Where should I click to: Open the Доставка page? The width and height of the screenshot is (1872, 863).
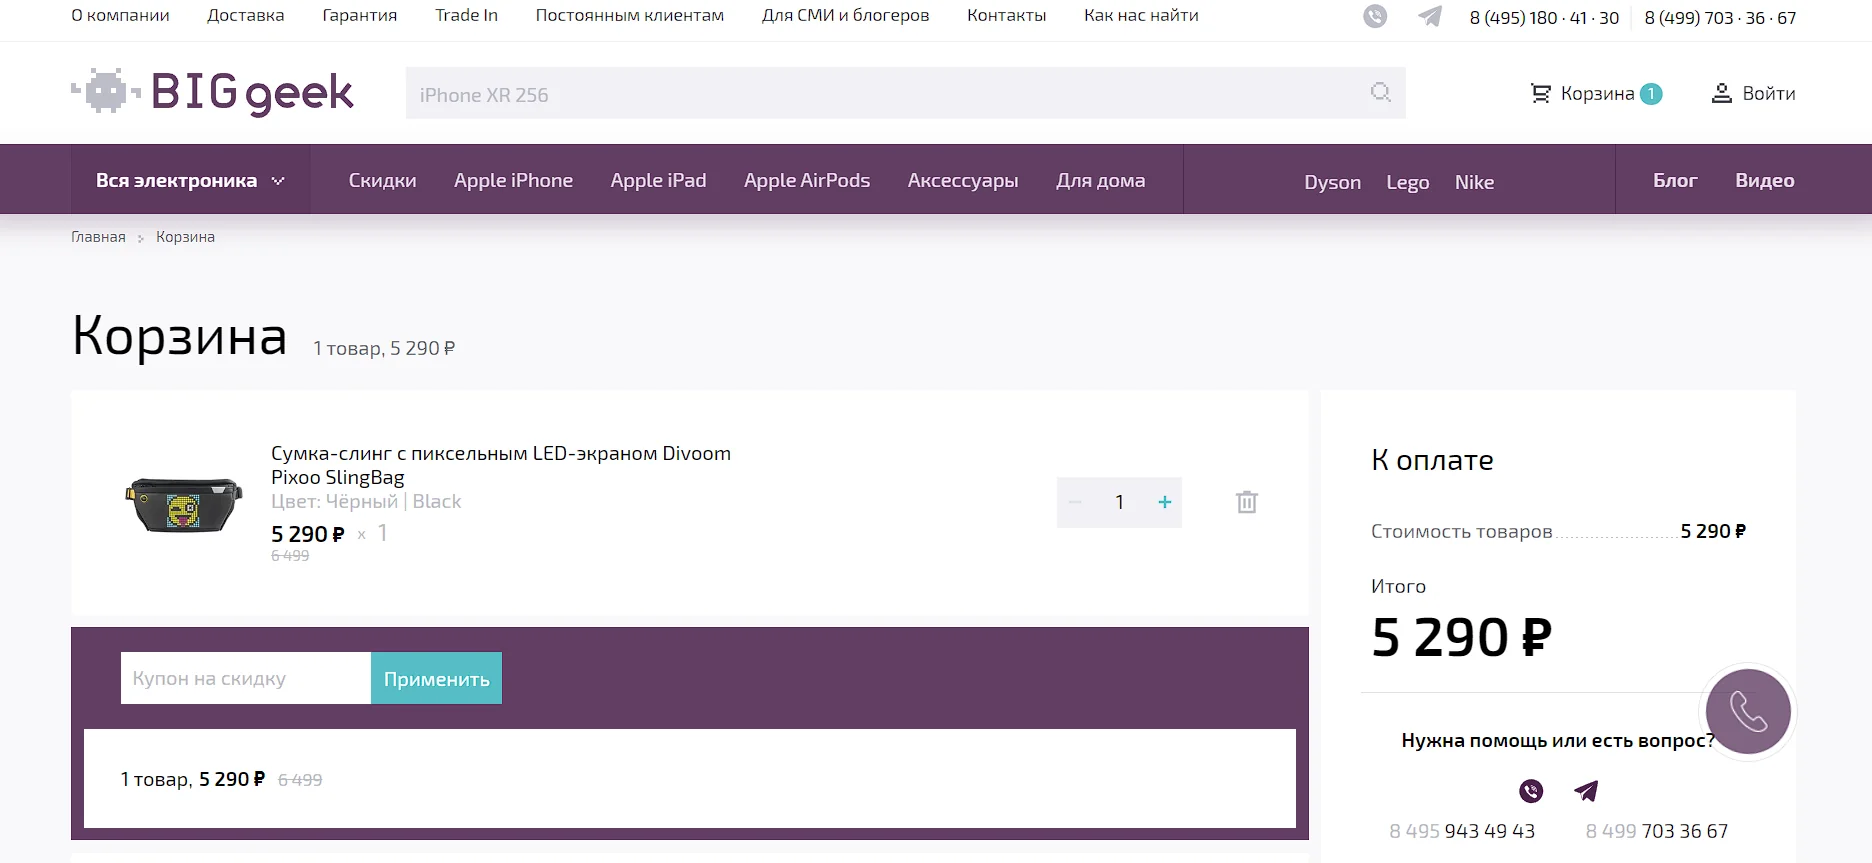point(246,15)
